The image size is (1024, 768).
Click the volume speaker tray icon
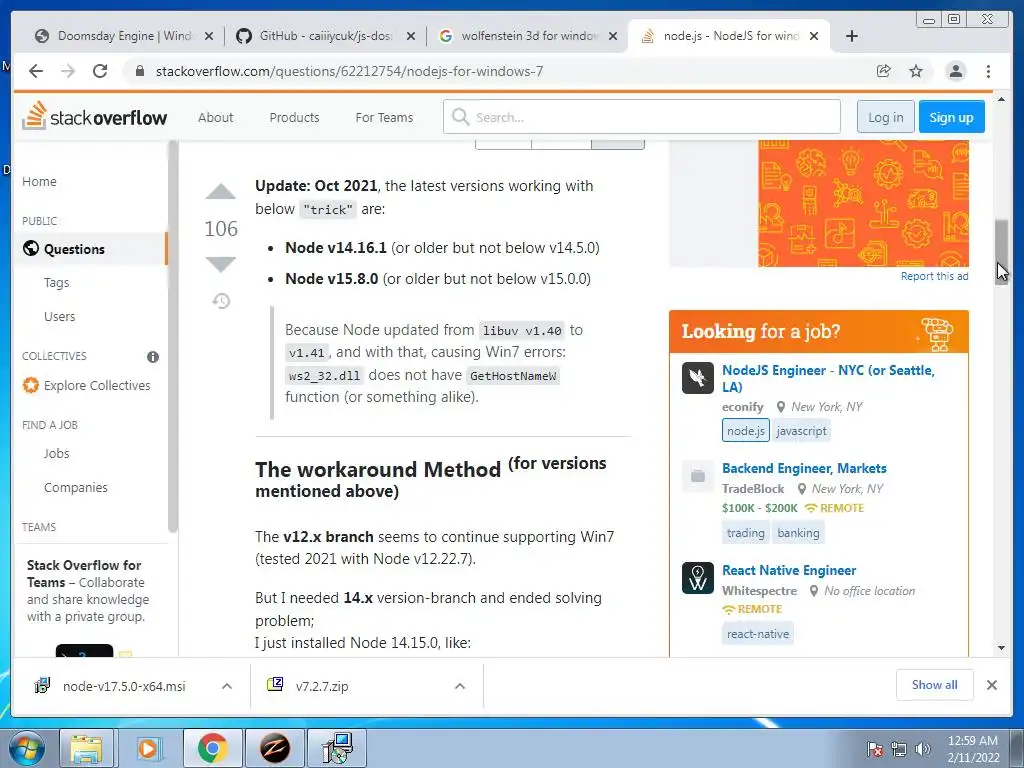pos(923,749)
